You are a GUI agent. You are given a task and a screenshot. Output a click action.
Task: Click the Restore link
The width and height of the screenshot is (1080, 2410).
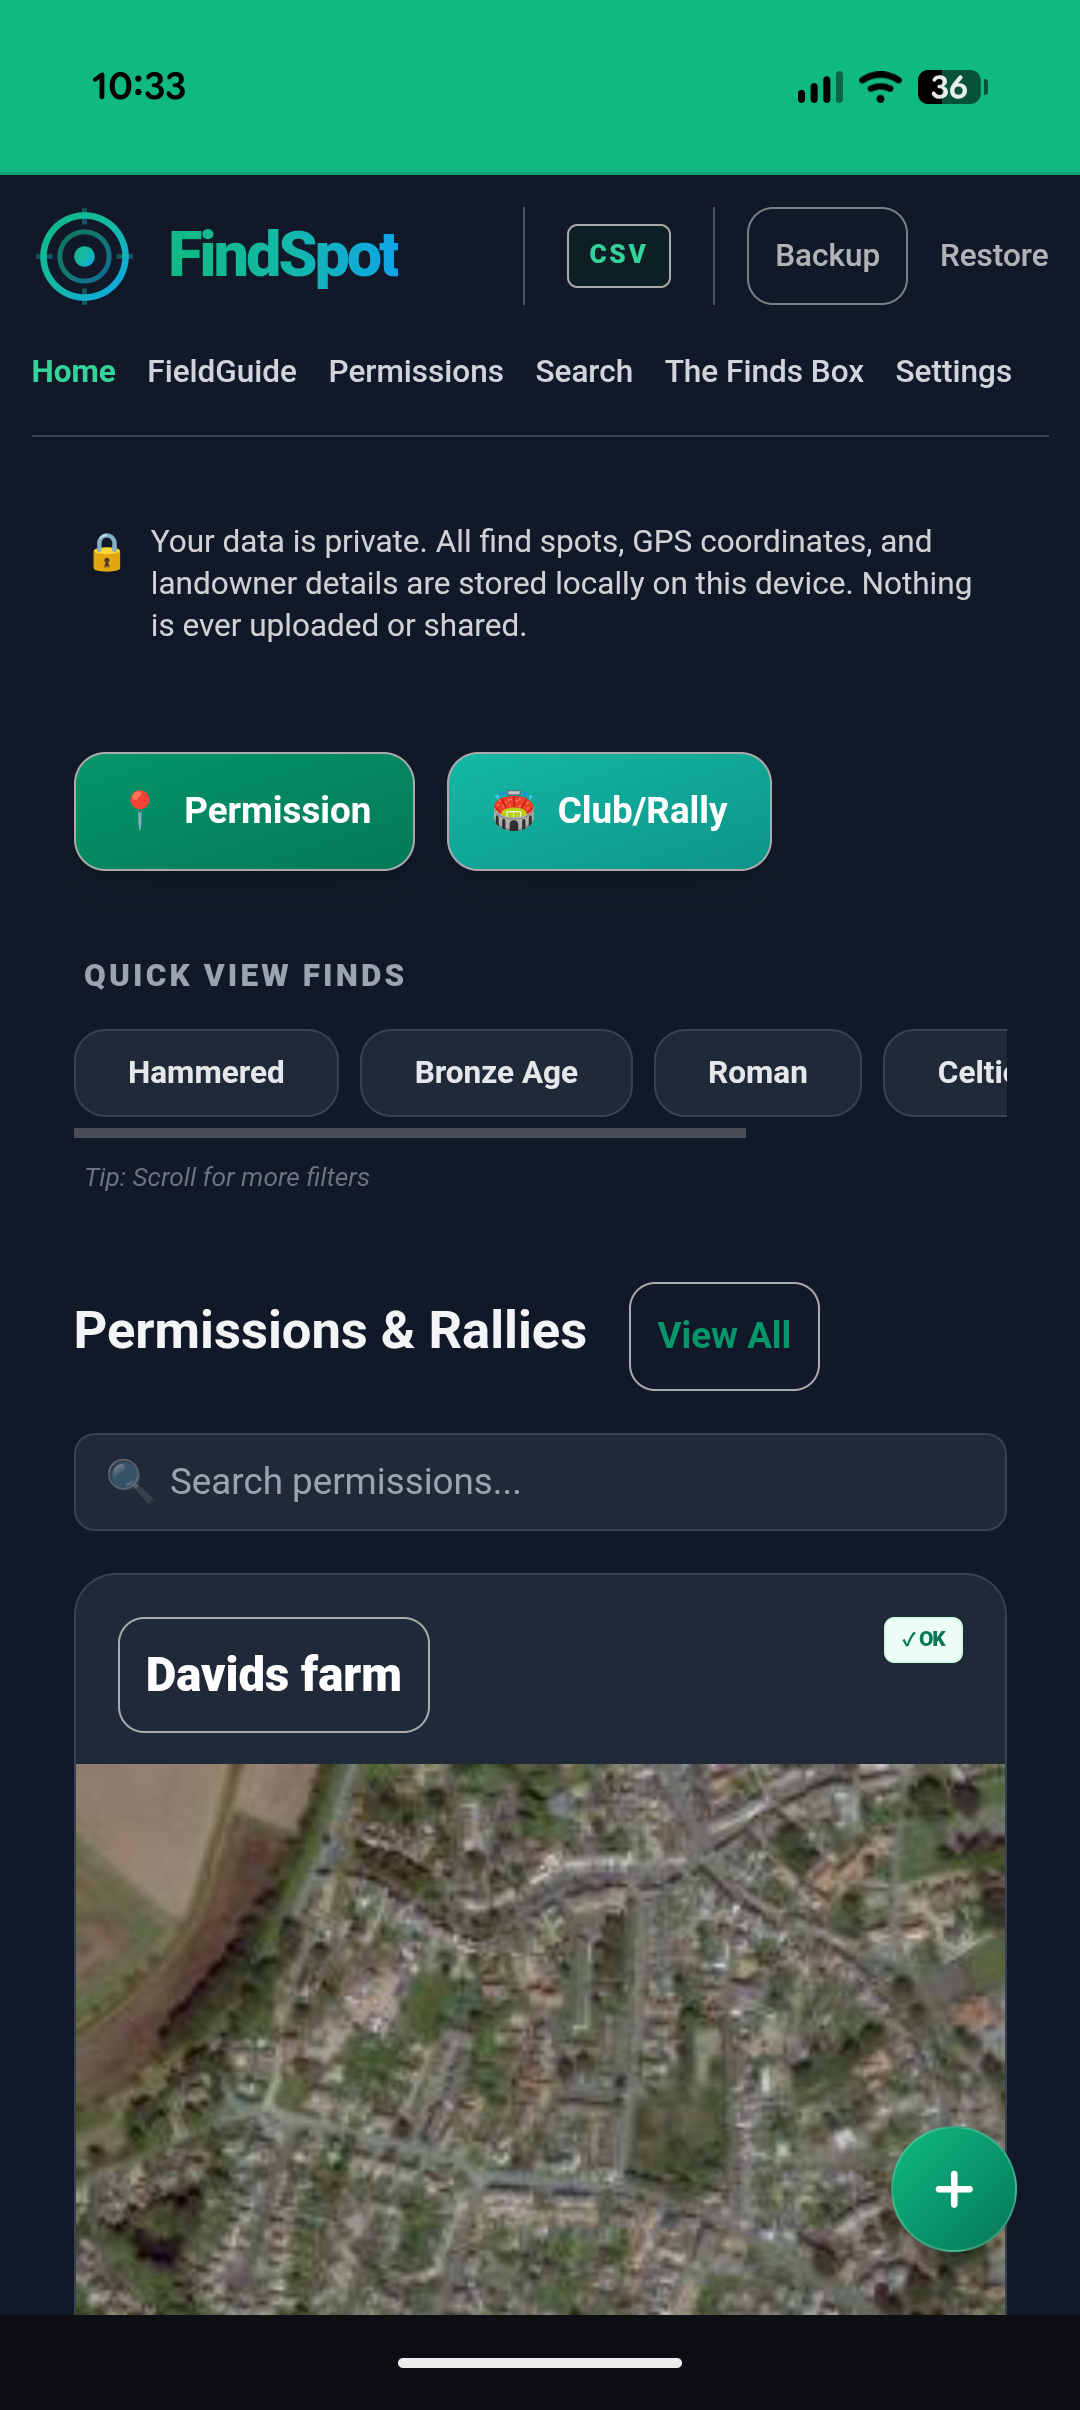[993, 255]
